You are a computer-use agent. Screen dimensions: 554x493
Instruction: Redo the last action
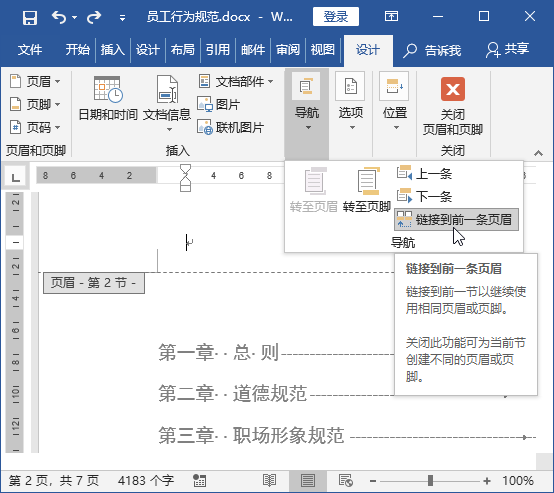94,17
